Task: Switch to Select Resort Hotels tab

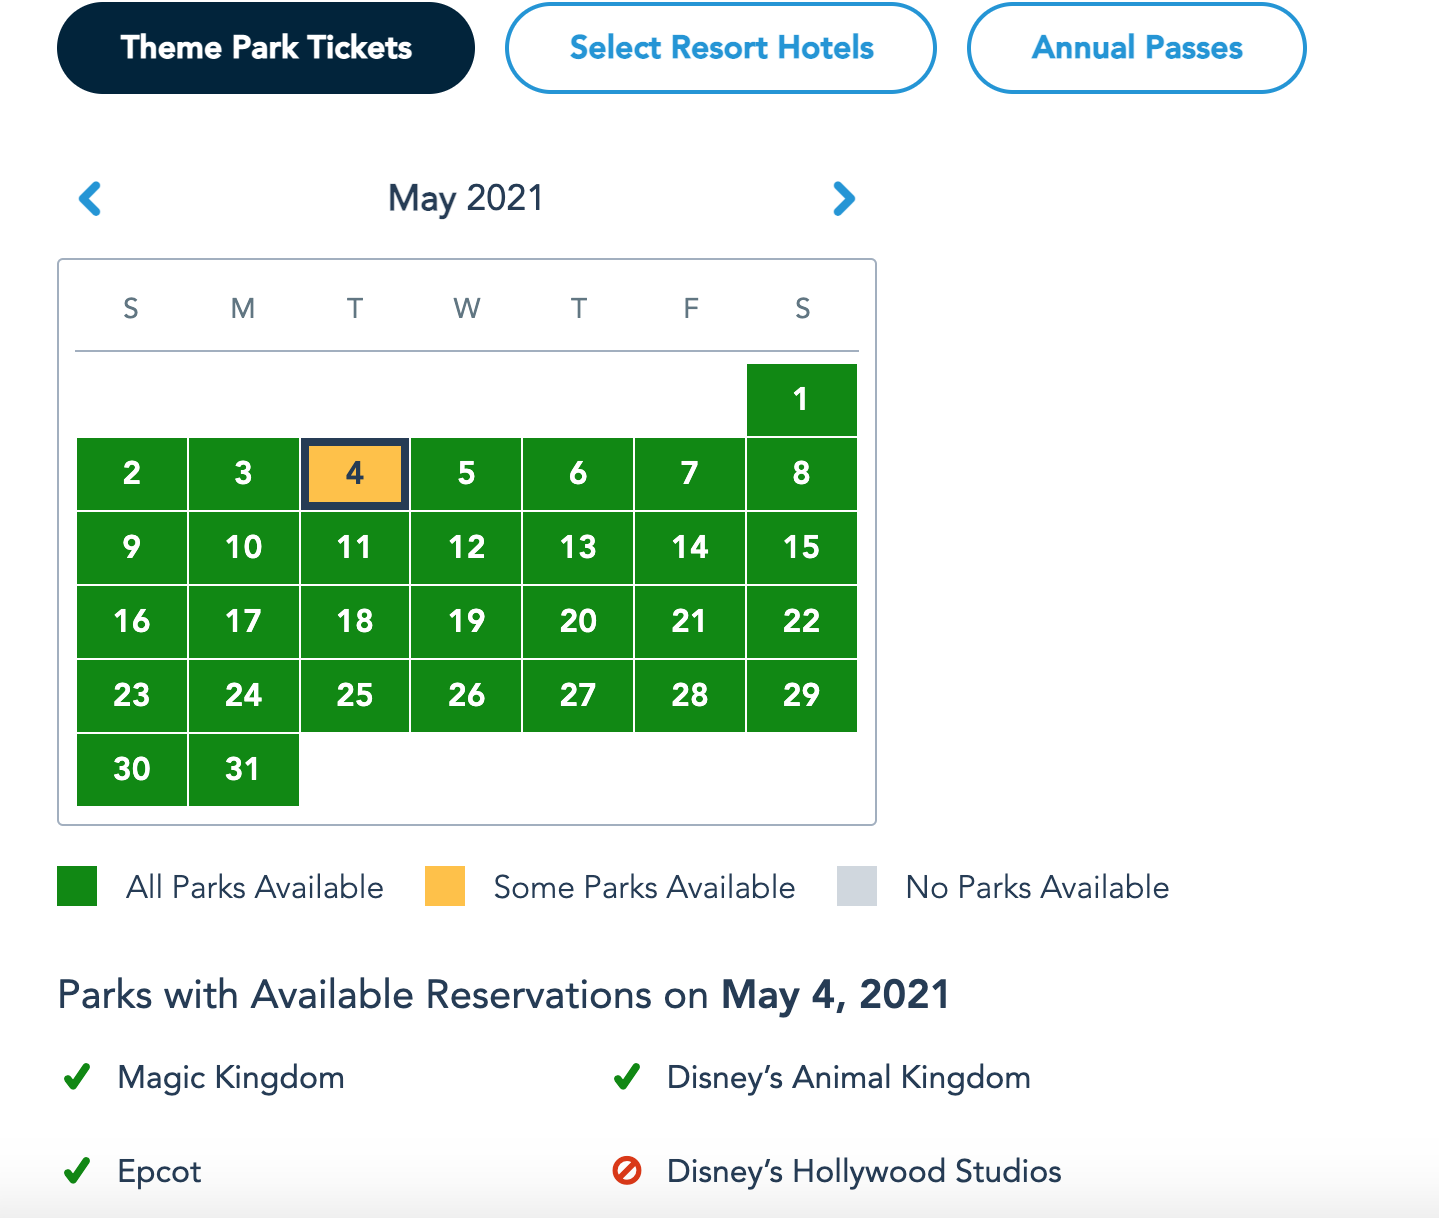Action: (721, 48)
